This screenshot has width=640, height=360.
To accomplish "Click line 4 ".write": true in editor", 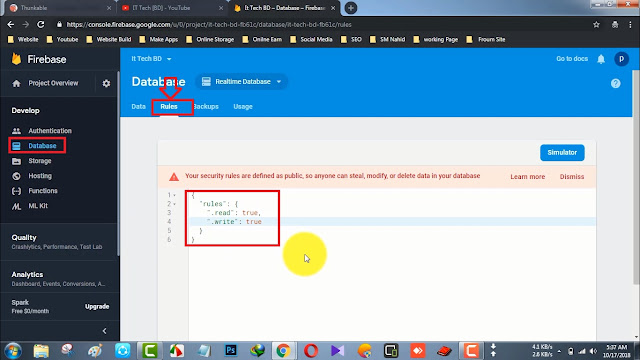I will coord(234,222).
